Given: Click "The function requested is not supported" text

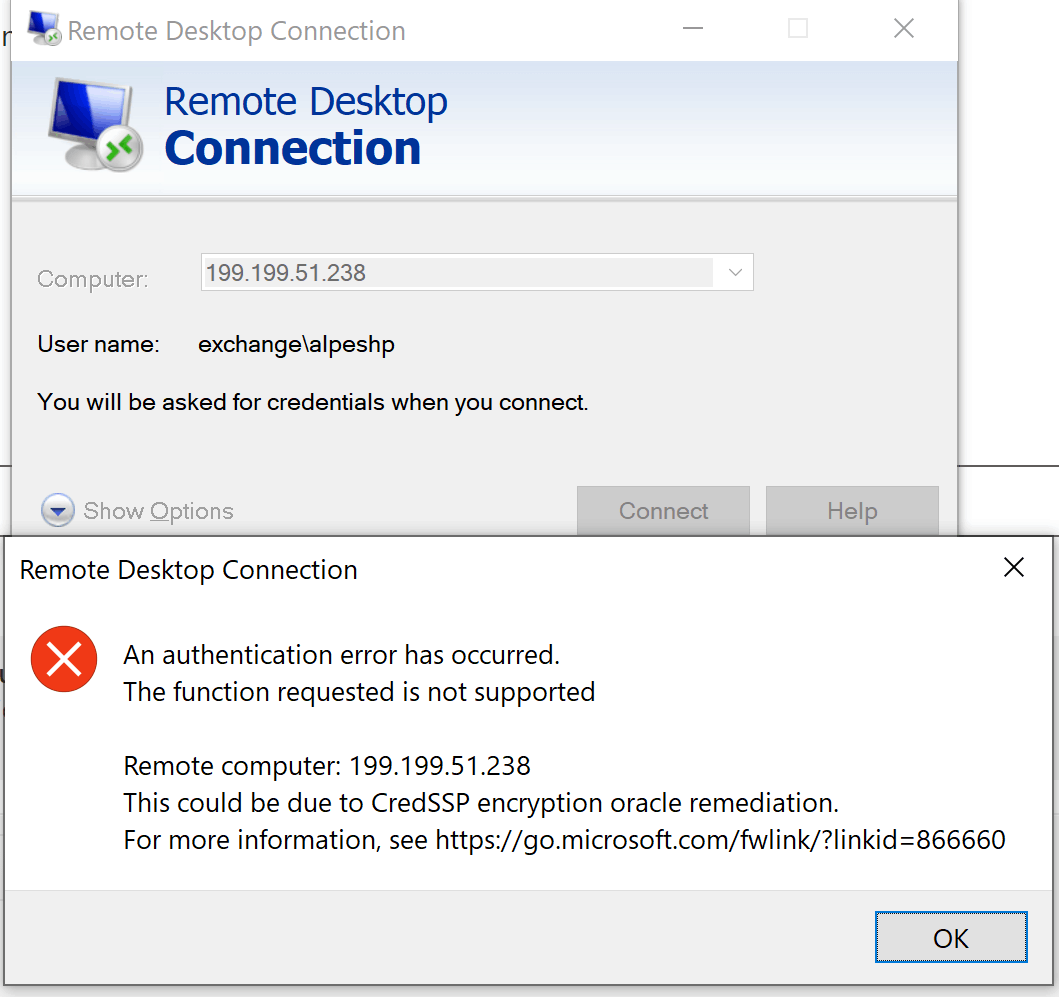Looking at the screenshot, I should [359, 692].
